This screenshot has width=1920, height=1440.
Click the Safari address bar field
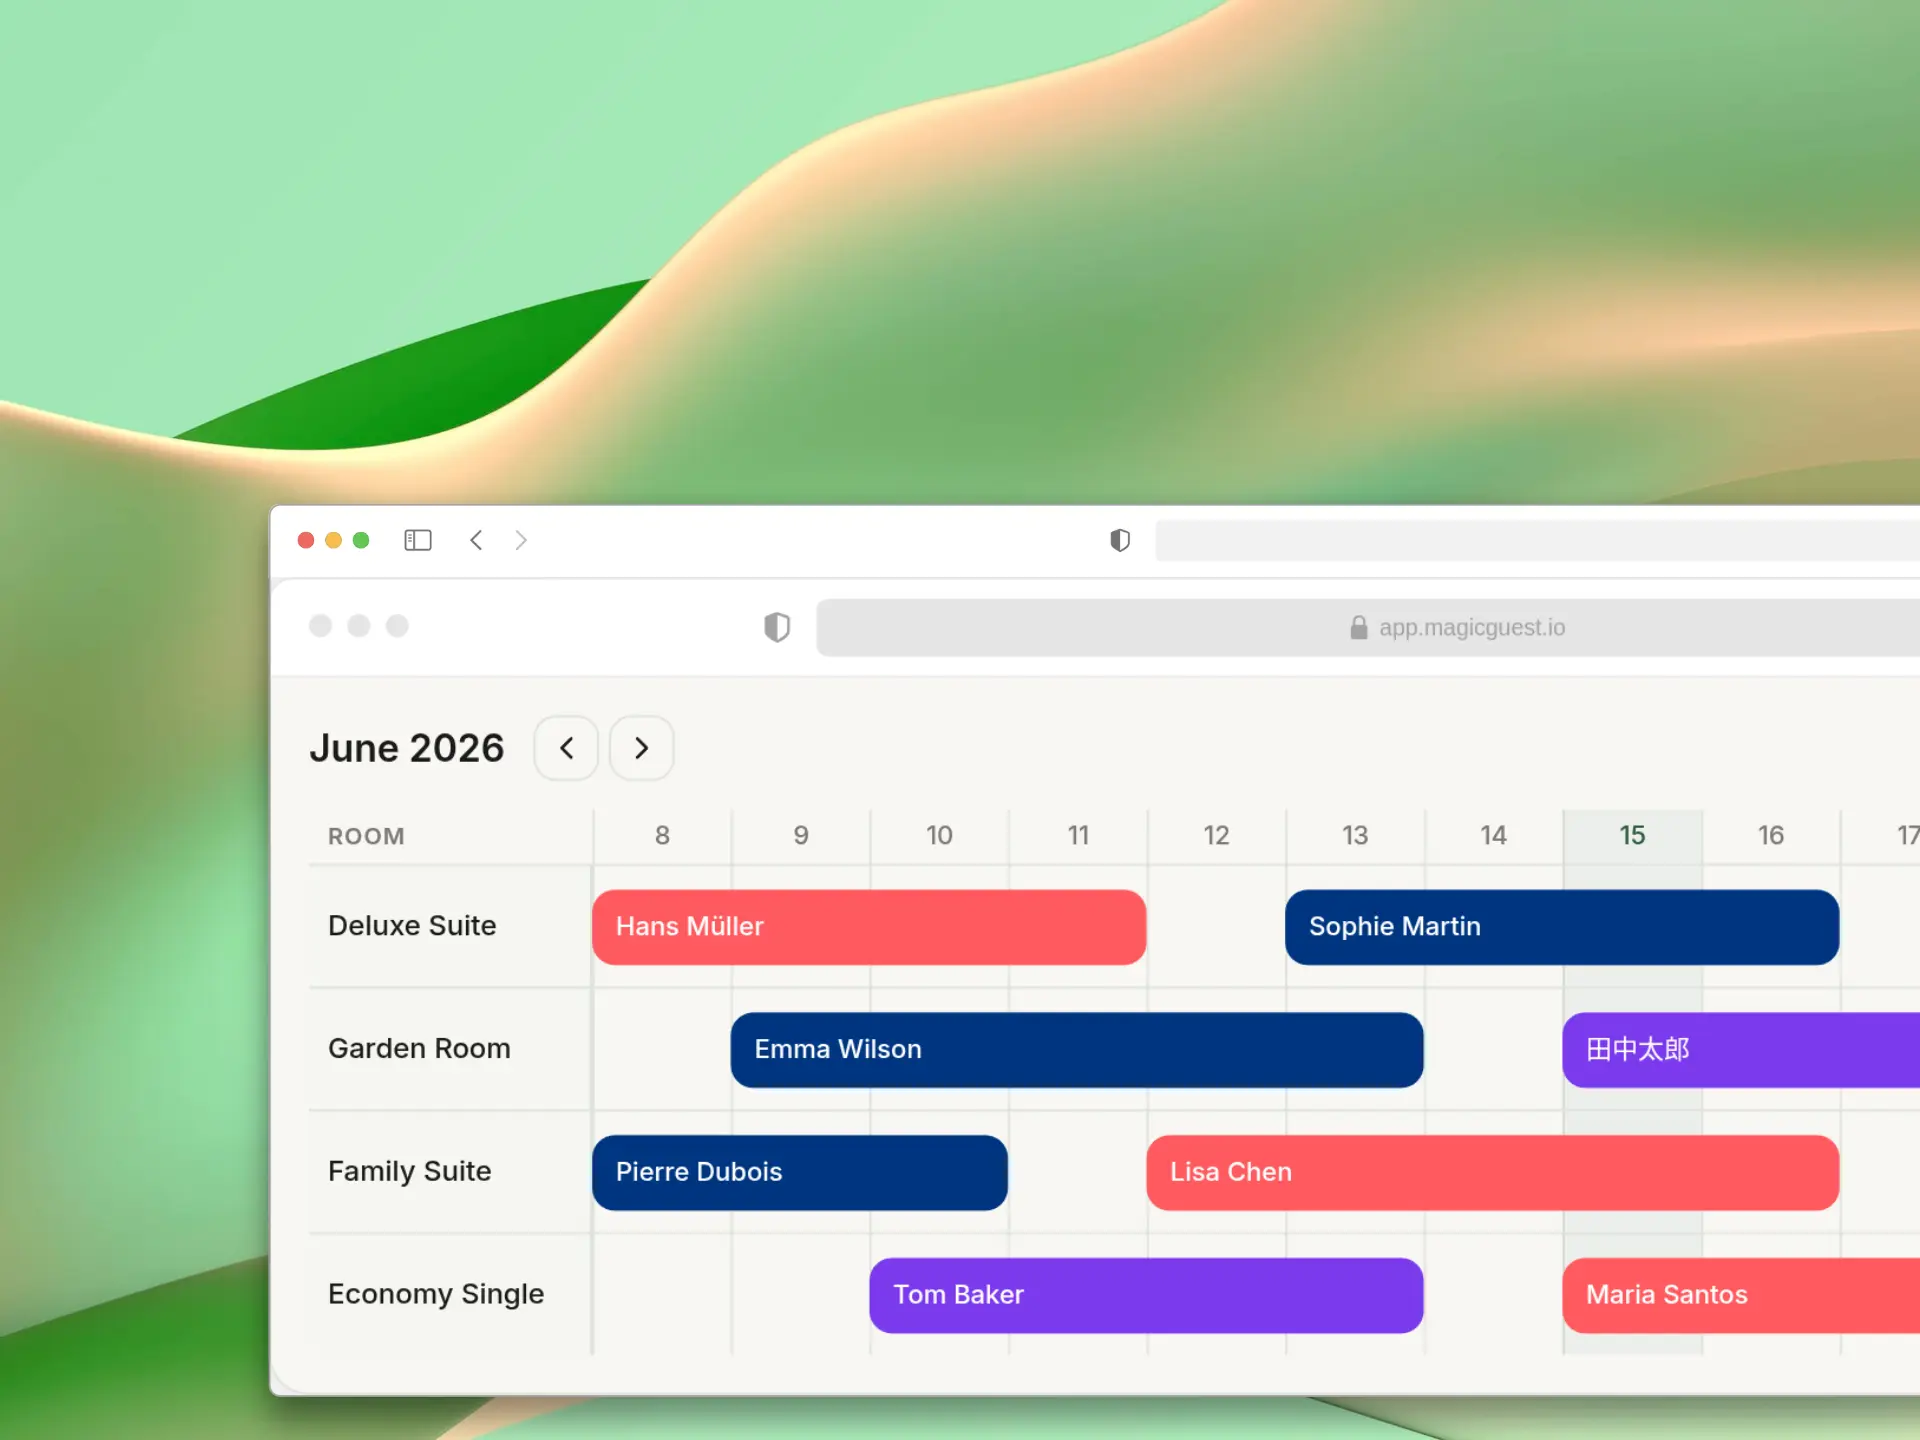coord(1537,540)
